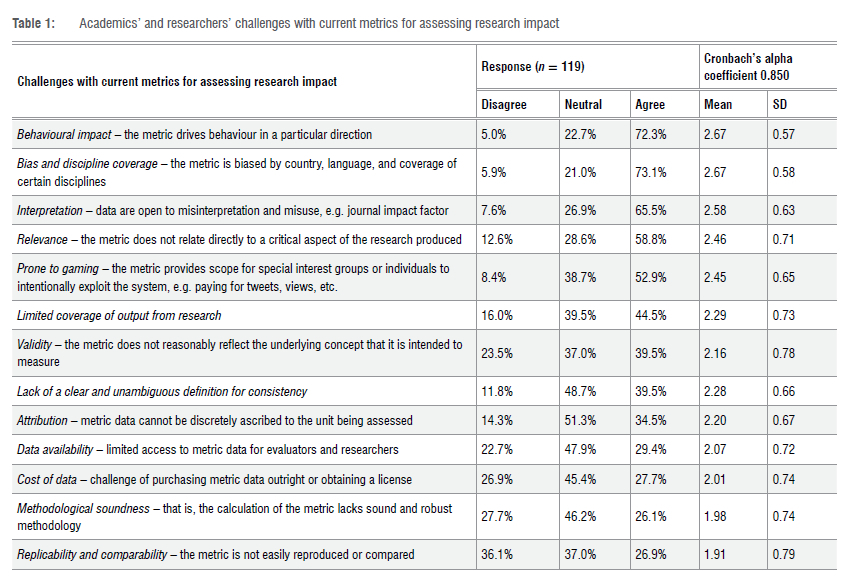
Task: Select the Data availability row text
Action: [208, 450]
